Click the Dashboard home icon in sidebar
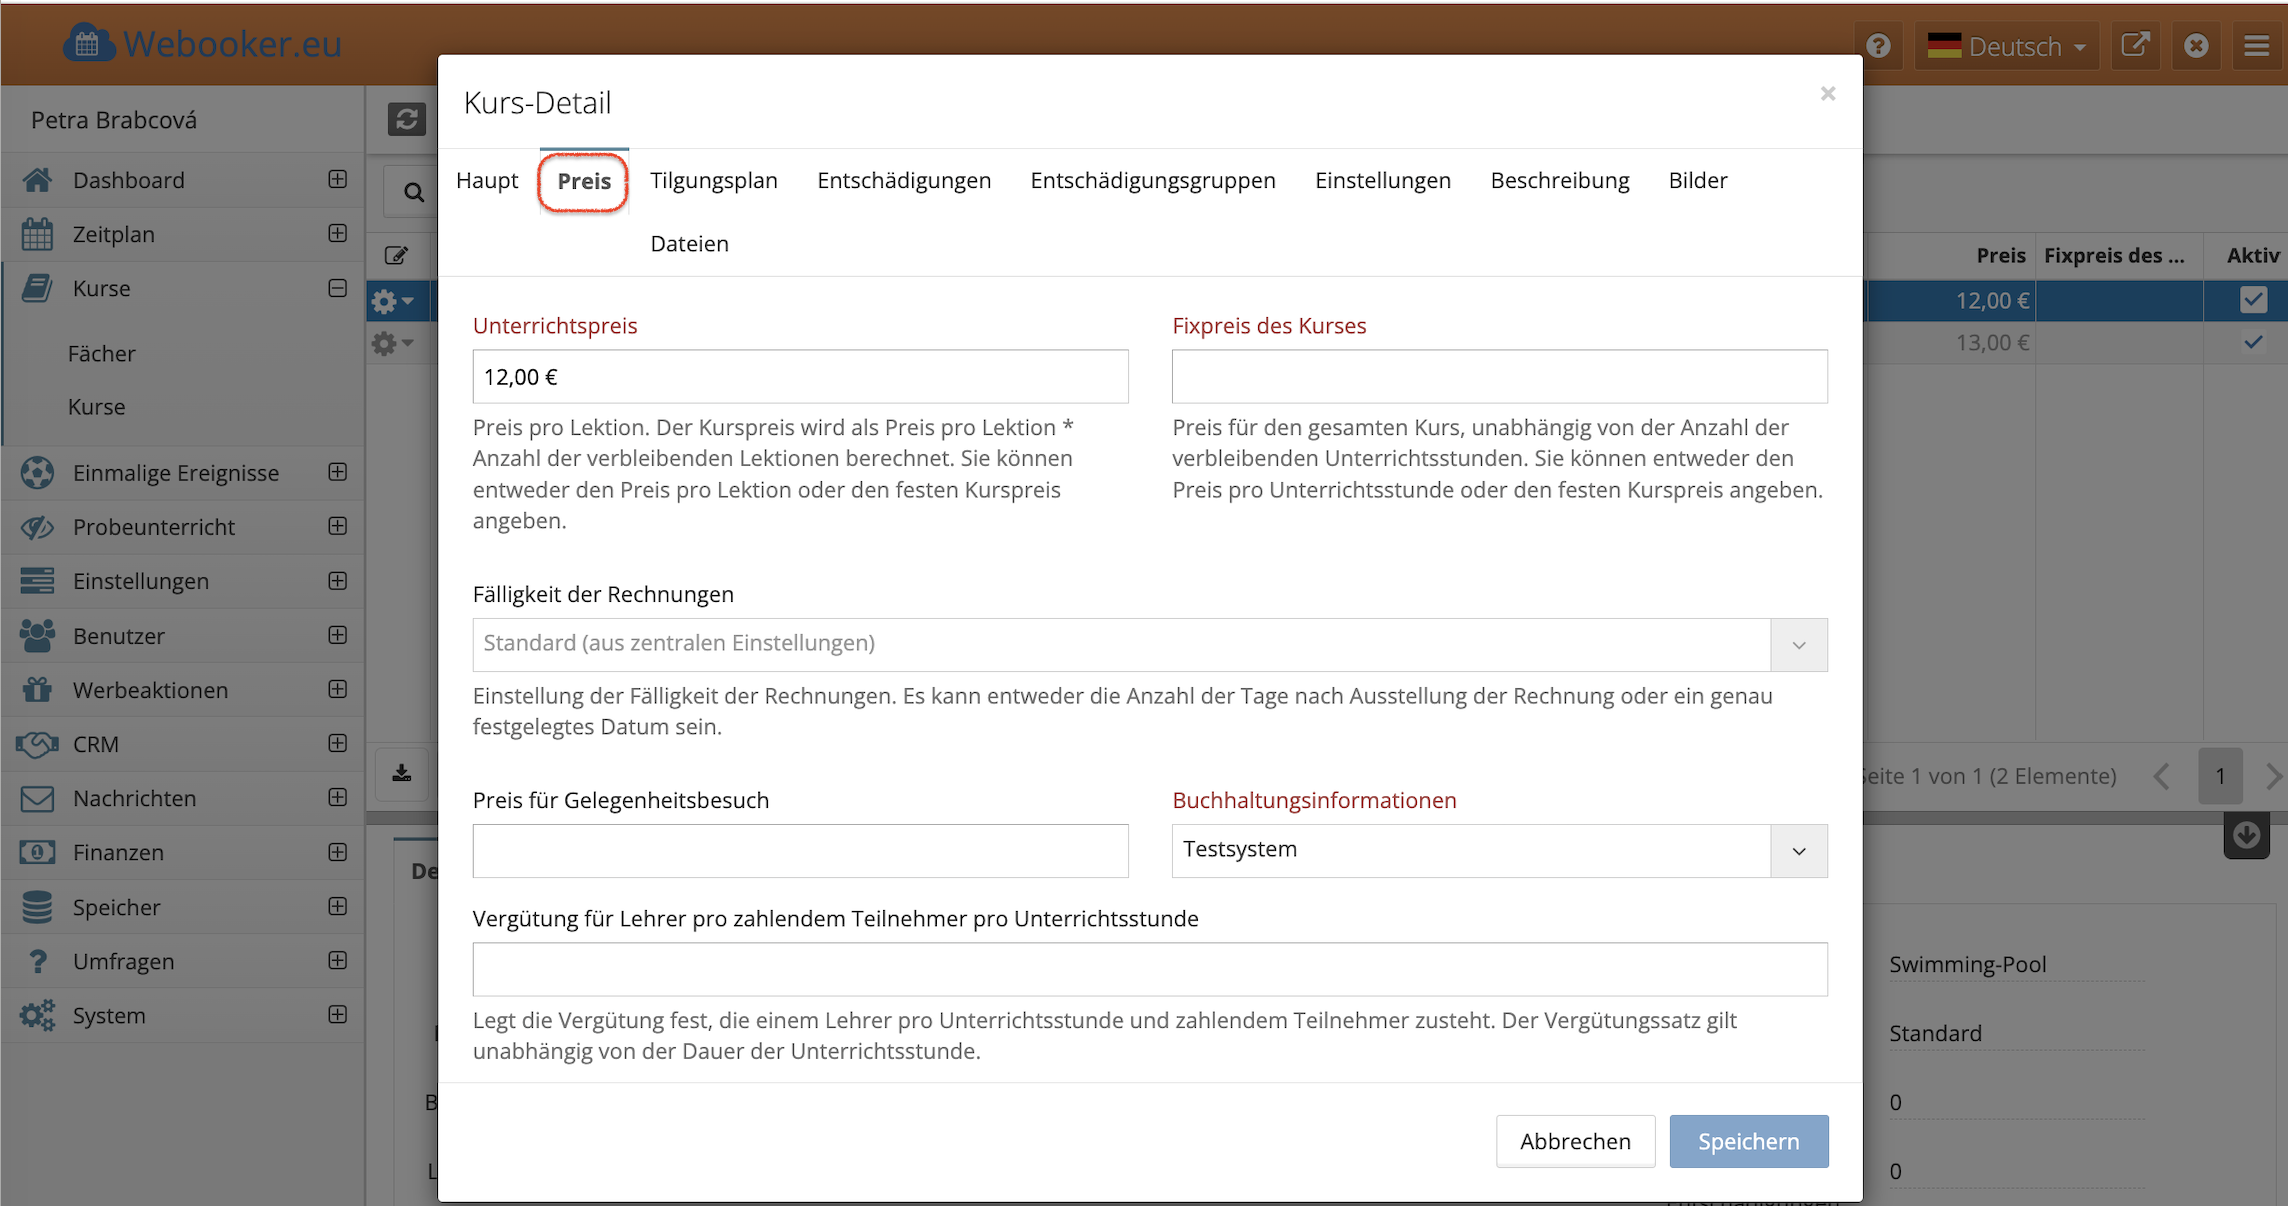 (37, 180)
